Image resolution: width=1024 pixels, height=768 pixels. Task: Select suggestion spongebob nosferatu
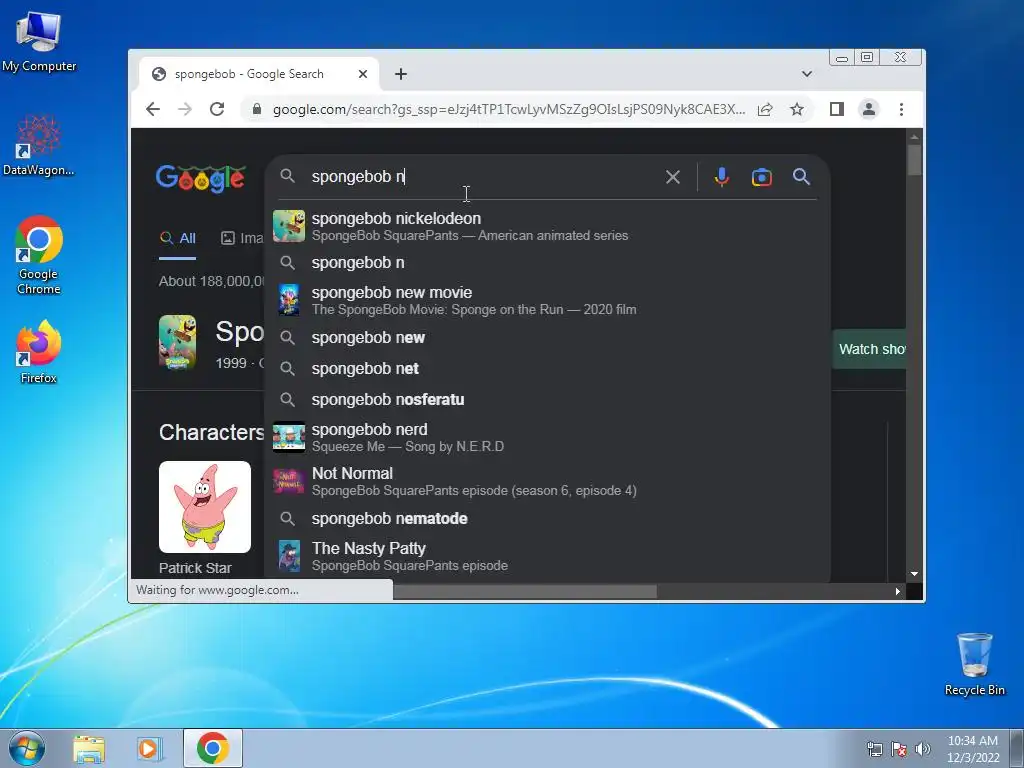(547, 399)
